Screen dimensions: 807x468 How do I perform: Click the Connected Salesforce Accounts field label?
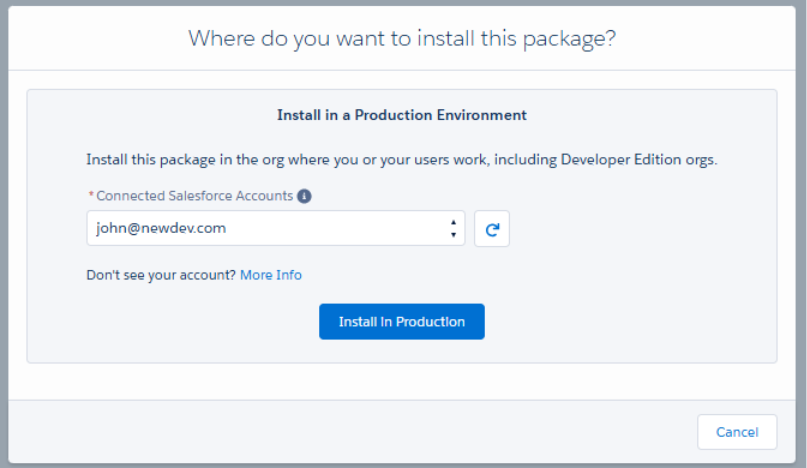pos(195,196)
